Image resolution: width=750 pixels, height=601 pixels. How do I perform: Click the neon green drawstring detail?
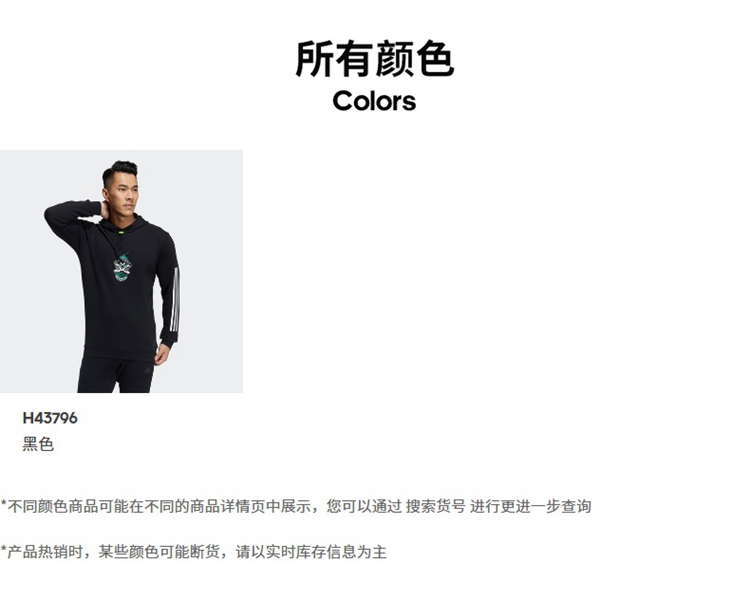coord(121,234)
